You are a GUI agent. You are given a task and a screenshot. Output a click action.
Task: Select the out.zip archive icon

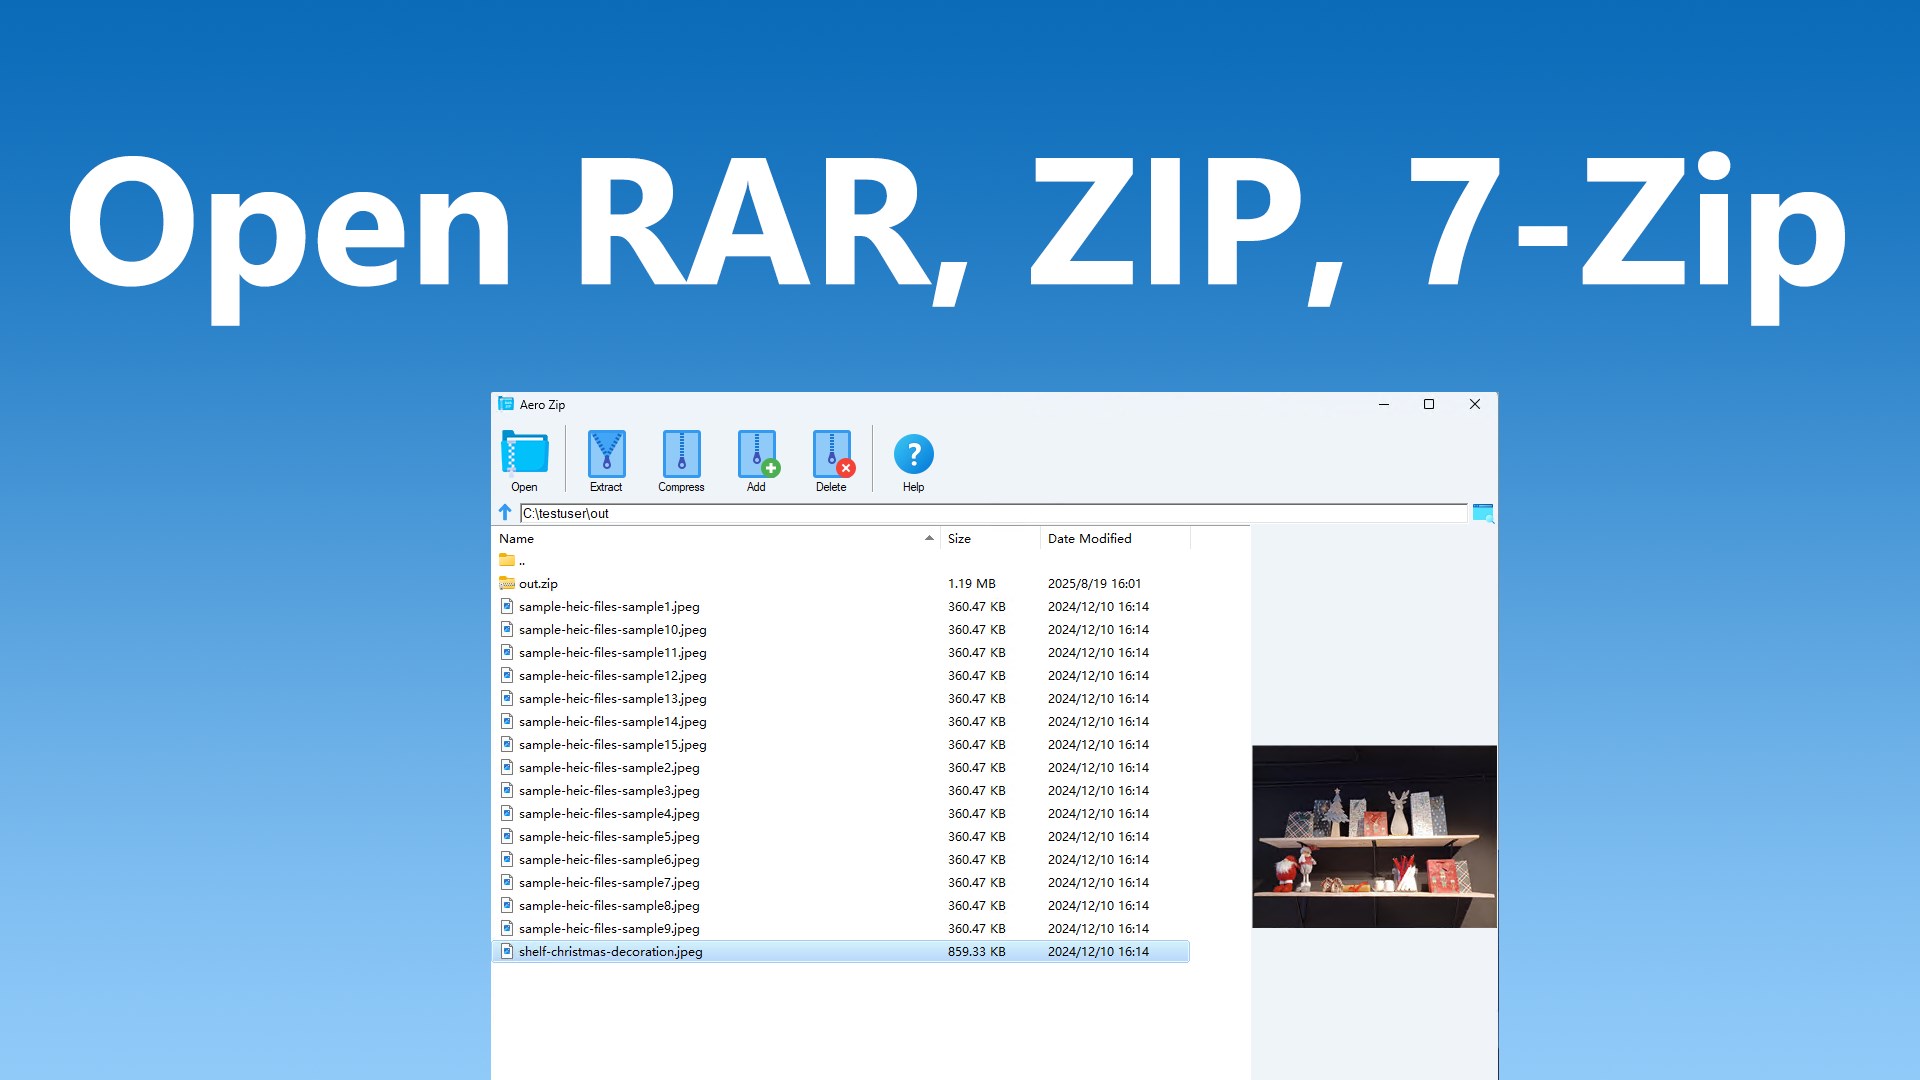(507, 583)
